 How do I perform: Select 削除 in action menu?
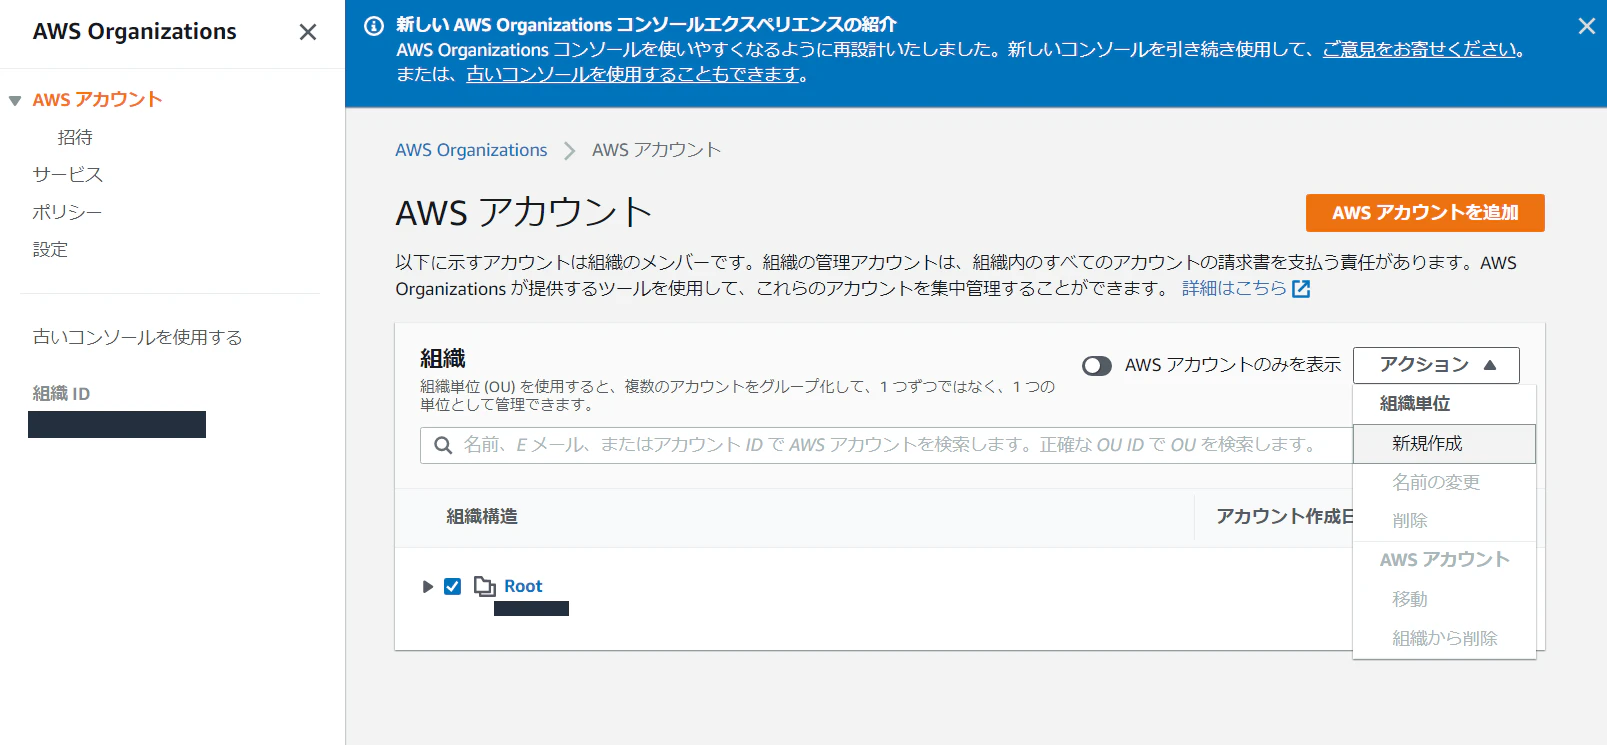point(1444,520)
